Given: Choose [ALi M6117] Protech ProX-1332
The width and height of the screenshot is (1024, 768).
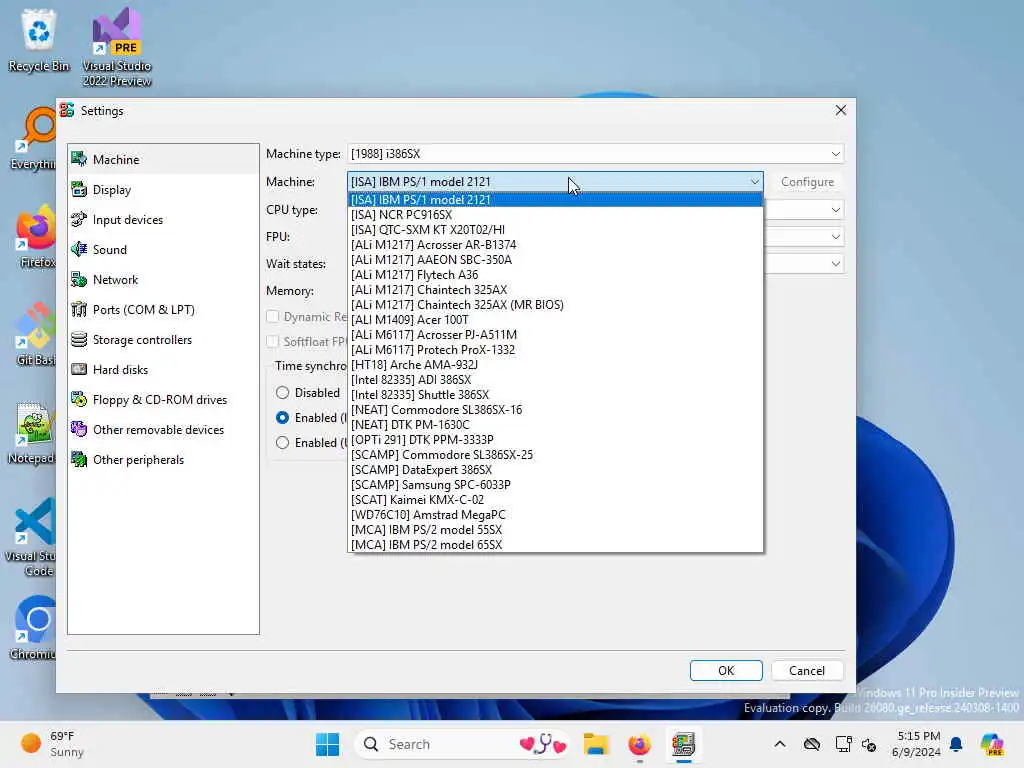Looking at the screenshot, I should click(x=555, y=350).
